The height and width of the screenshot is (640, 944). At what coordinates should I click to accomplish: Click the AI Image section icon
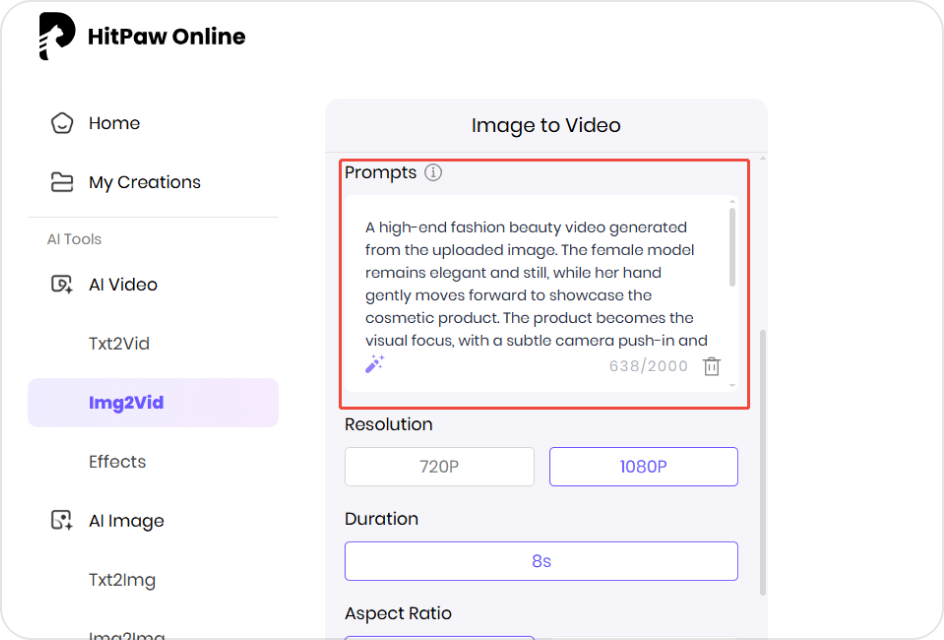tap(62, 521)
